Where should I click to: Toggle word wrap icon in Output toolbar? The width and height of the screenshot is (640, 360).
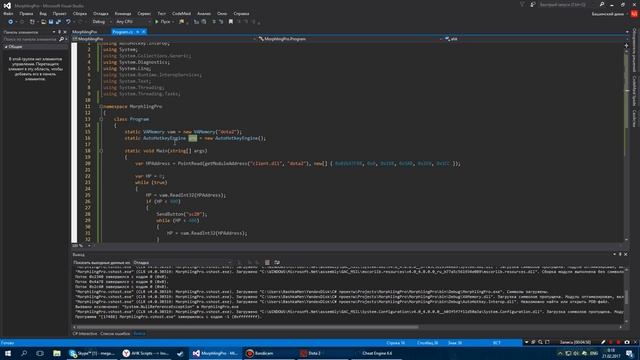point(277,262)
